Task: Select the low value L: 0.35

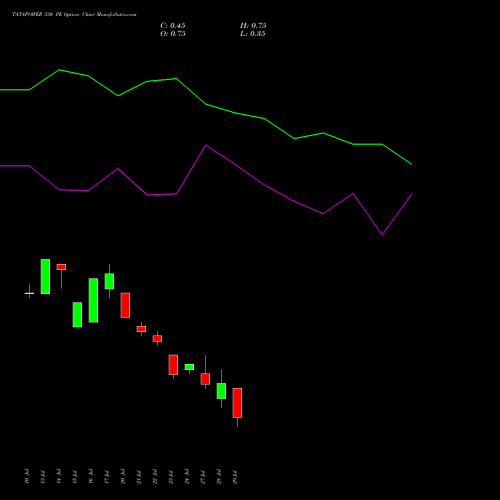Action: [253, 34]
